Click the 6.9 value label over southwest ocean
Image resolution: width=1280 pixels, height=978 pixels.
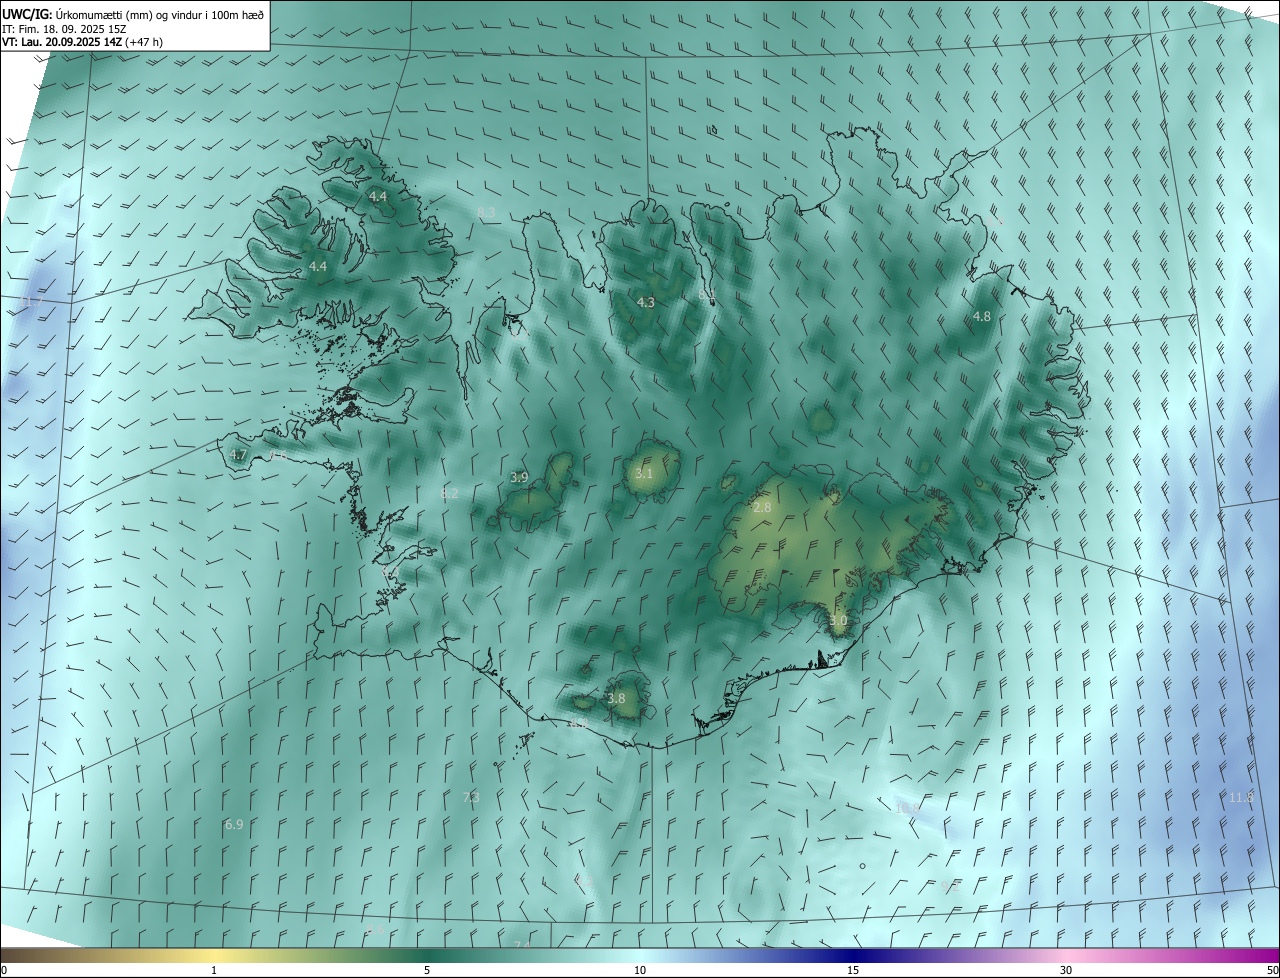(x=234, y=825)
